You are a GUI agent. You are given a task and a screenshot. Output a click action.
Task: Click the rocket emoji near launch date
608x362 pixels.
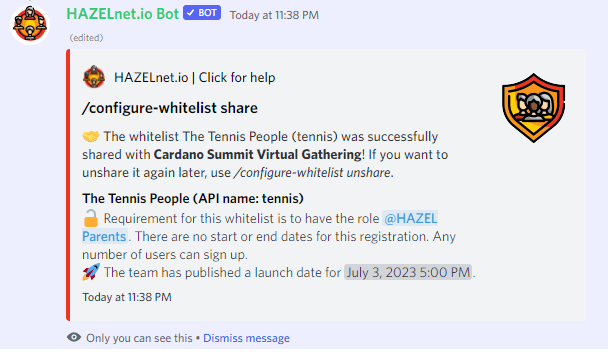tap(91, 272)
